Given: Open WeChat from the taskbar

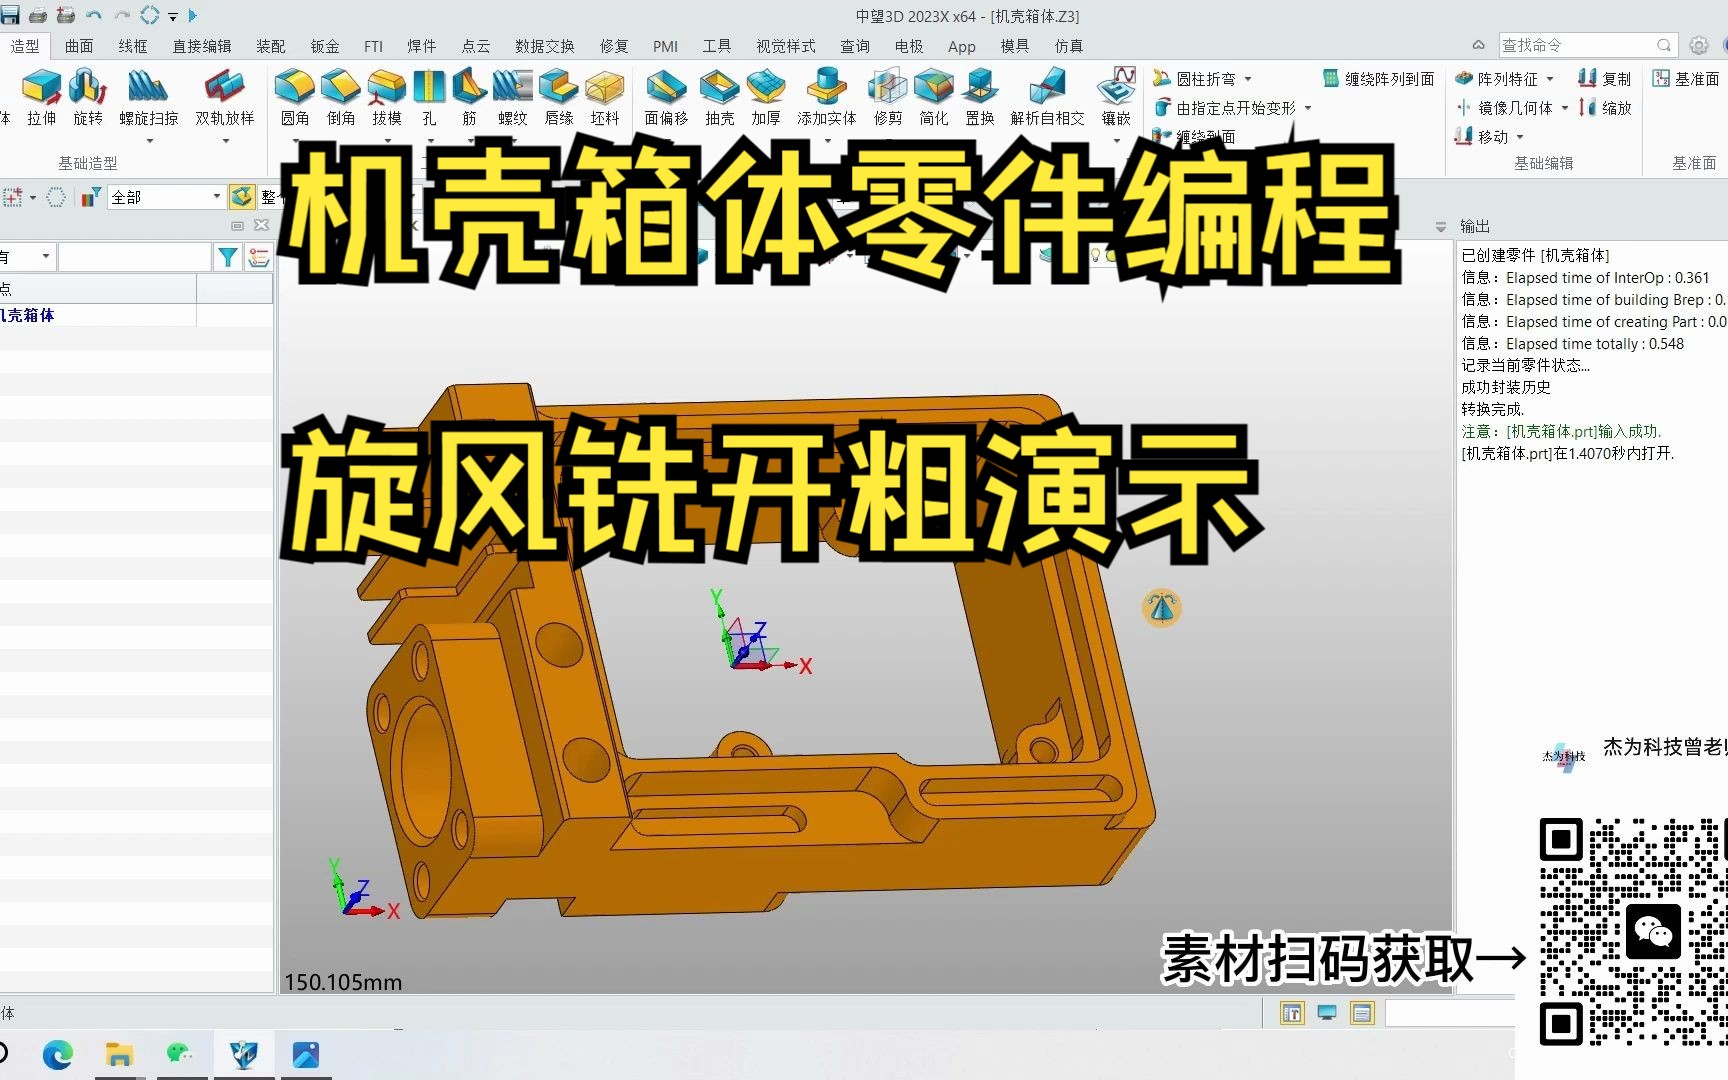Looking at the screenshot, I should point(181,1055).
